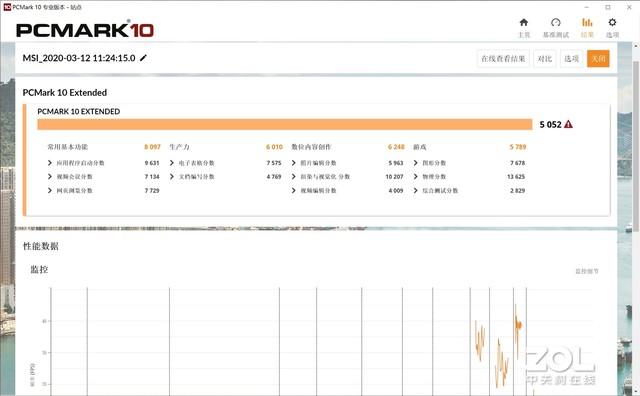Click the app start-up score value 9 631
Viewport: 640px width, 396px height.
point(152,163)
